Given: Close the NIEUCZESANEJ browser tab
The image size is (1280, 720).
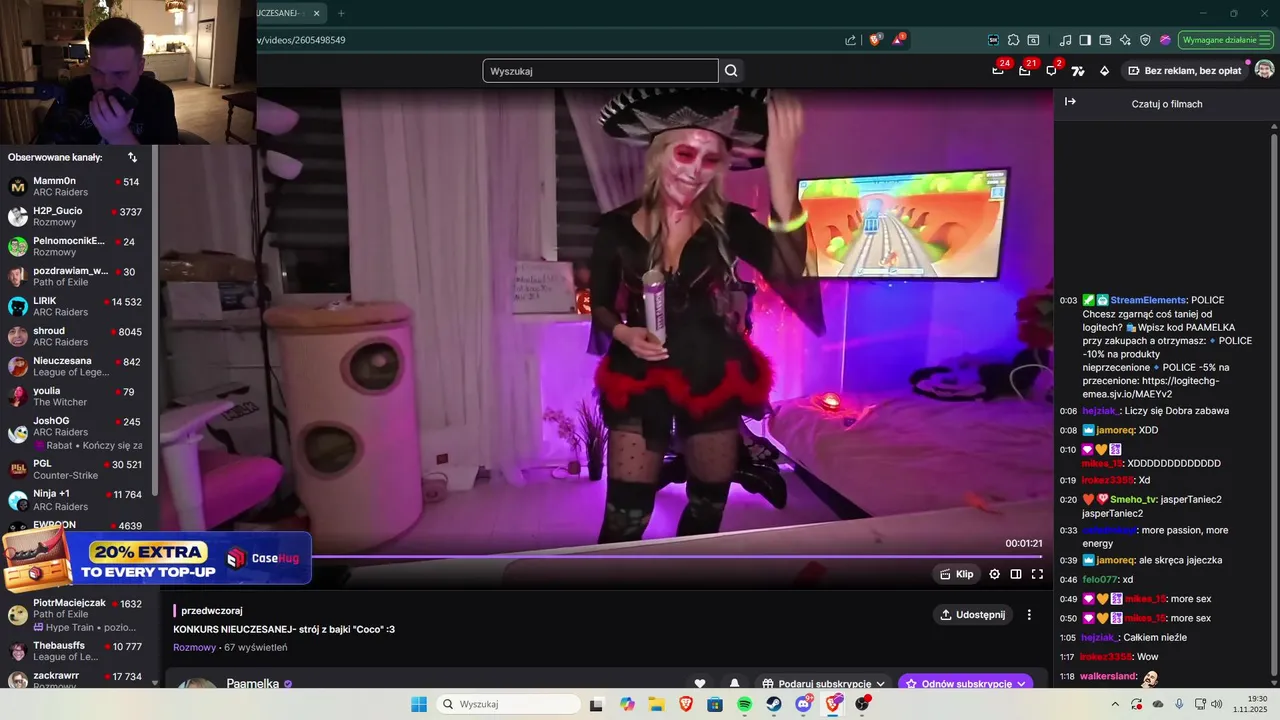Looking at the screenshot, I should (x=317, y=13).
